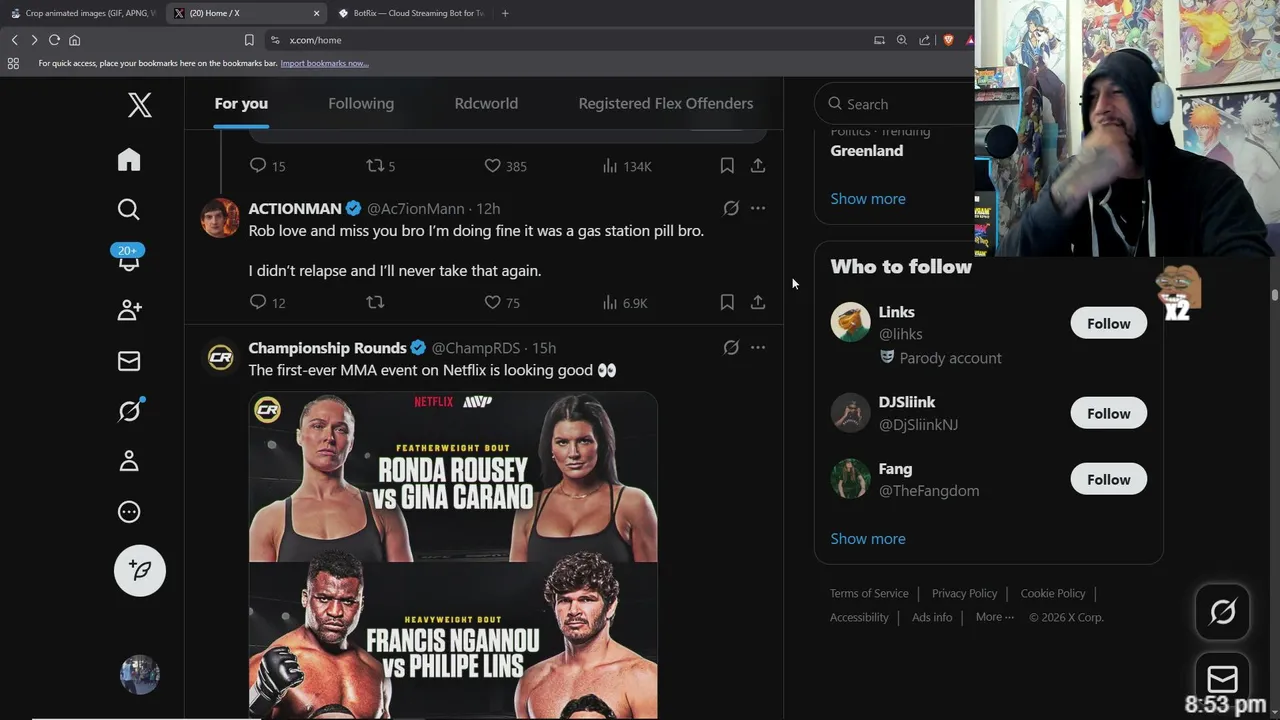Open more options on ACTIONMAN post
The width and height of the screenshot is (1280, 720).
tap(758, 208)
